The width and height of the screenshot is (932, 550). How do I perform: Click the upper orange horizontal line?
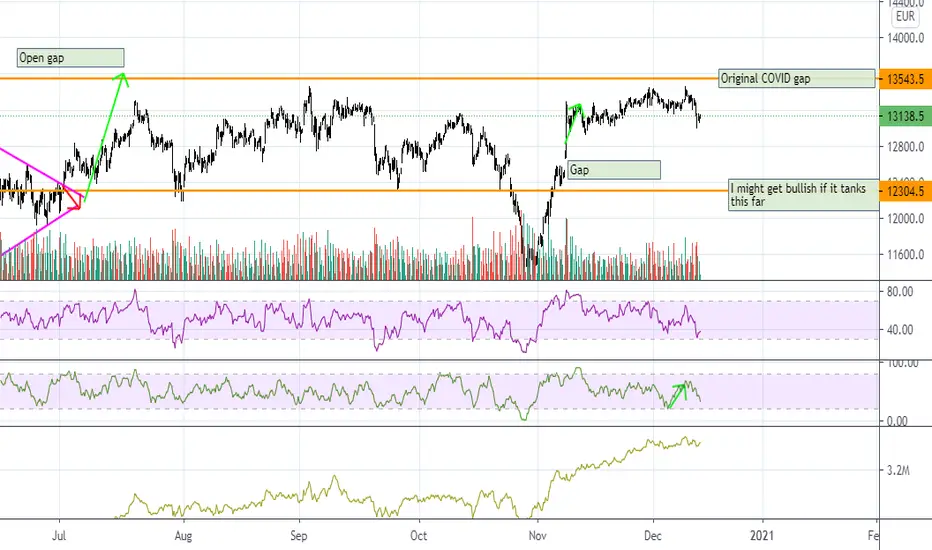357,78
